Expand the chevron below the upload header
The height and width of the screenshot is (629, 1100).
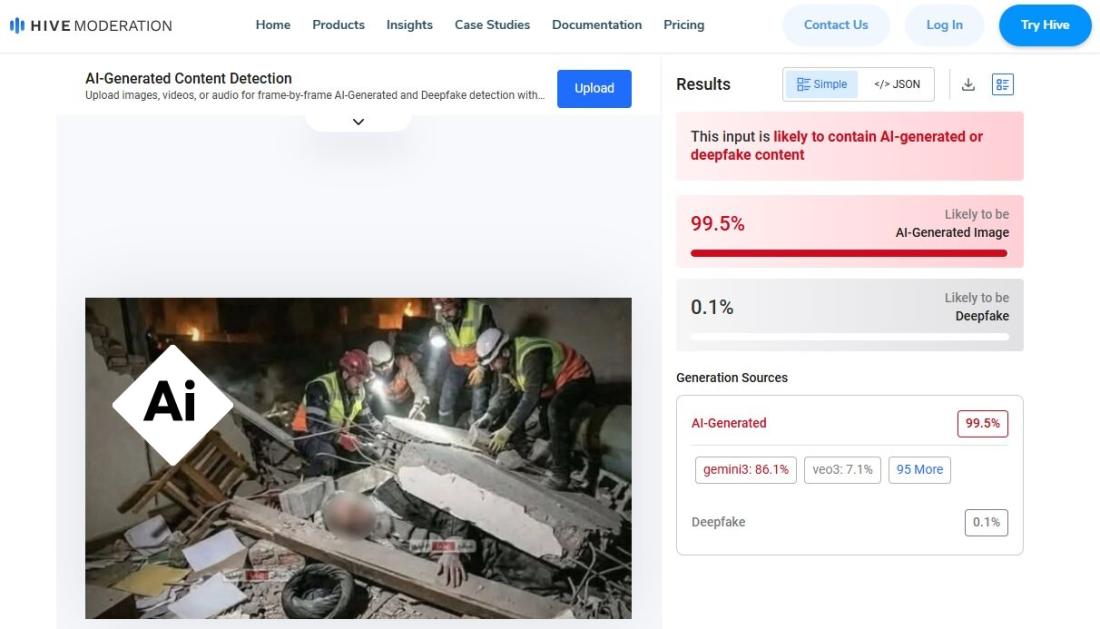point(358,122)
